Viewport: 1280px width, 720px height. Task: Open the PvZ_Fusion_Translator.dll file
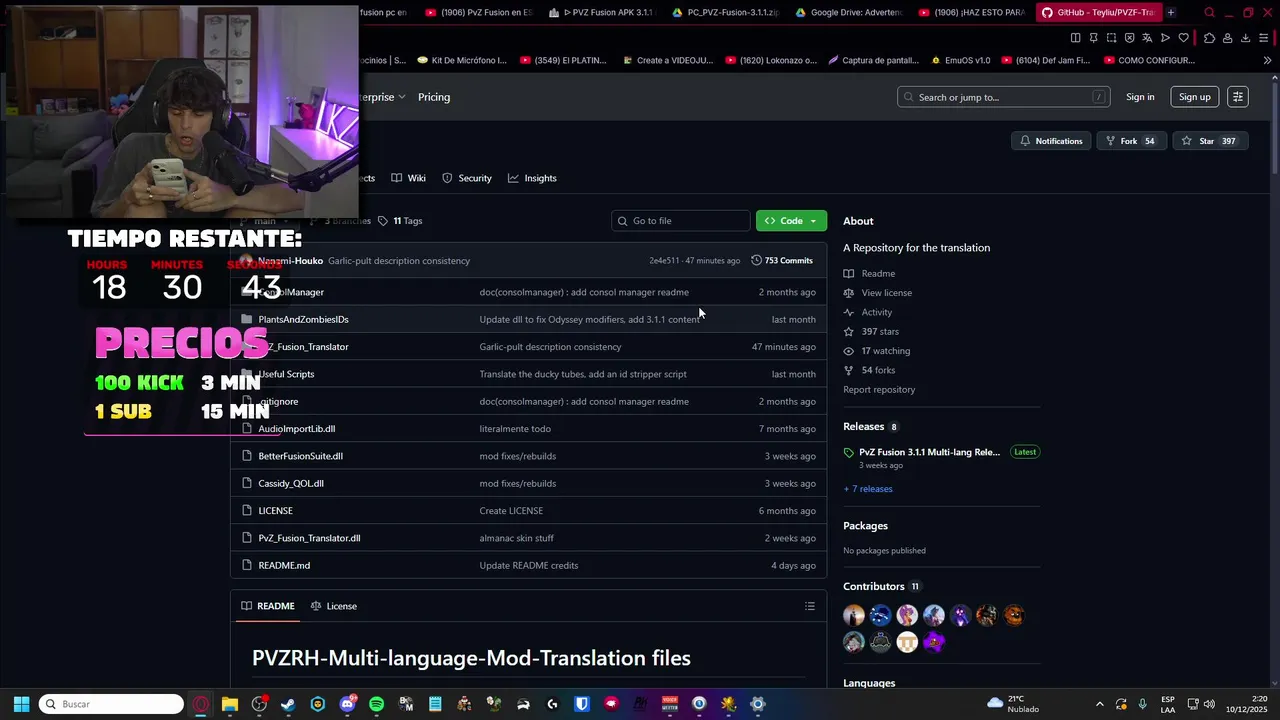tap(309, 538)
